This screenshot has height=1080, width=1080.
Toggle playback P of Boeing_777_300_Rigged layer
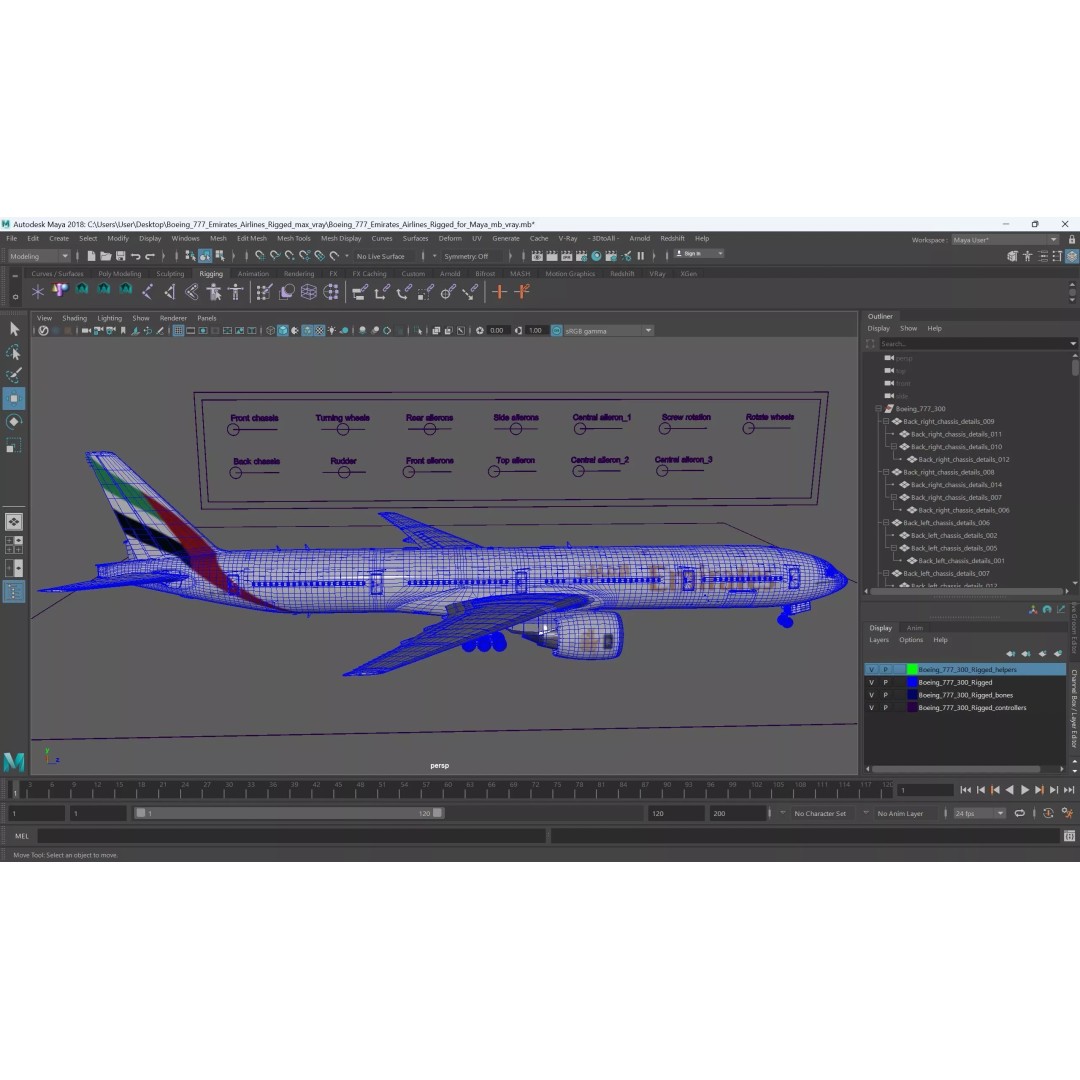pos(886,683)
